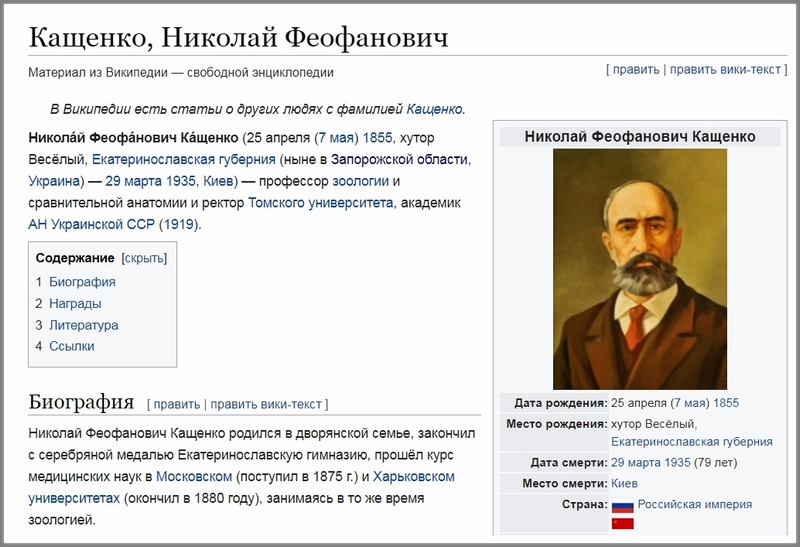Open infobox «1855» birth year link
Image resolution: width=800 pixels, height=547 pixels.
tap(726, 403)
